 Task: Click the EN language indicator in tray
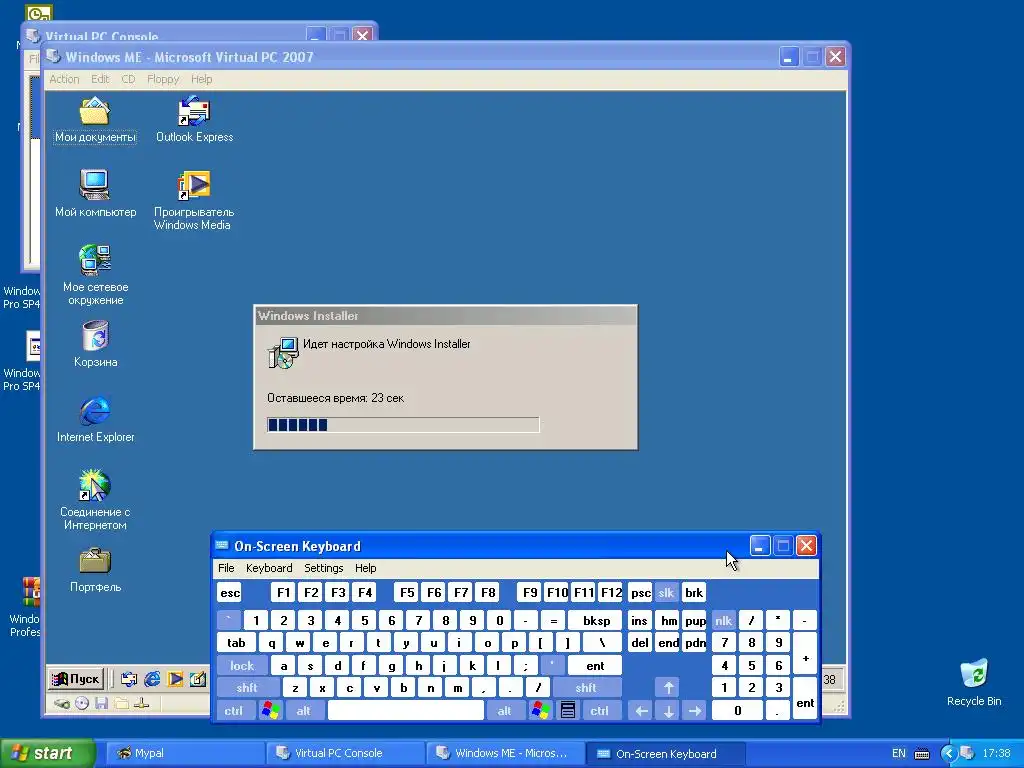coord(899,754)
